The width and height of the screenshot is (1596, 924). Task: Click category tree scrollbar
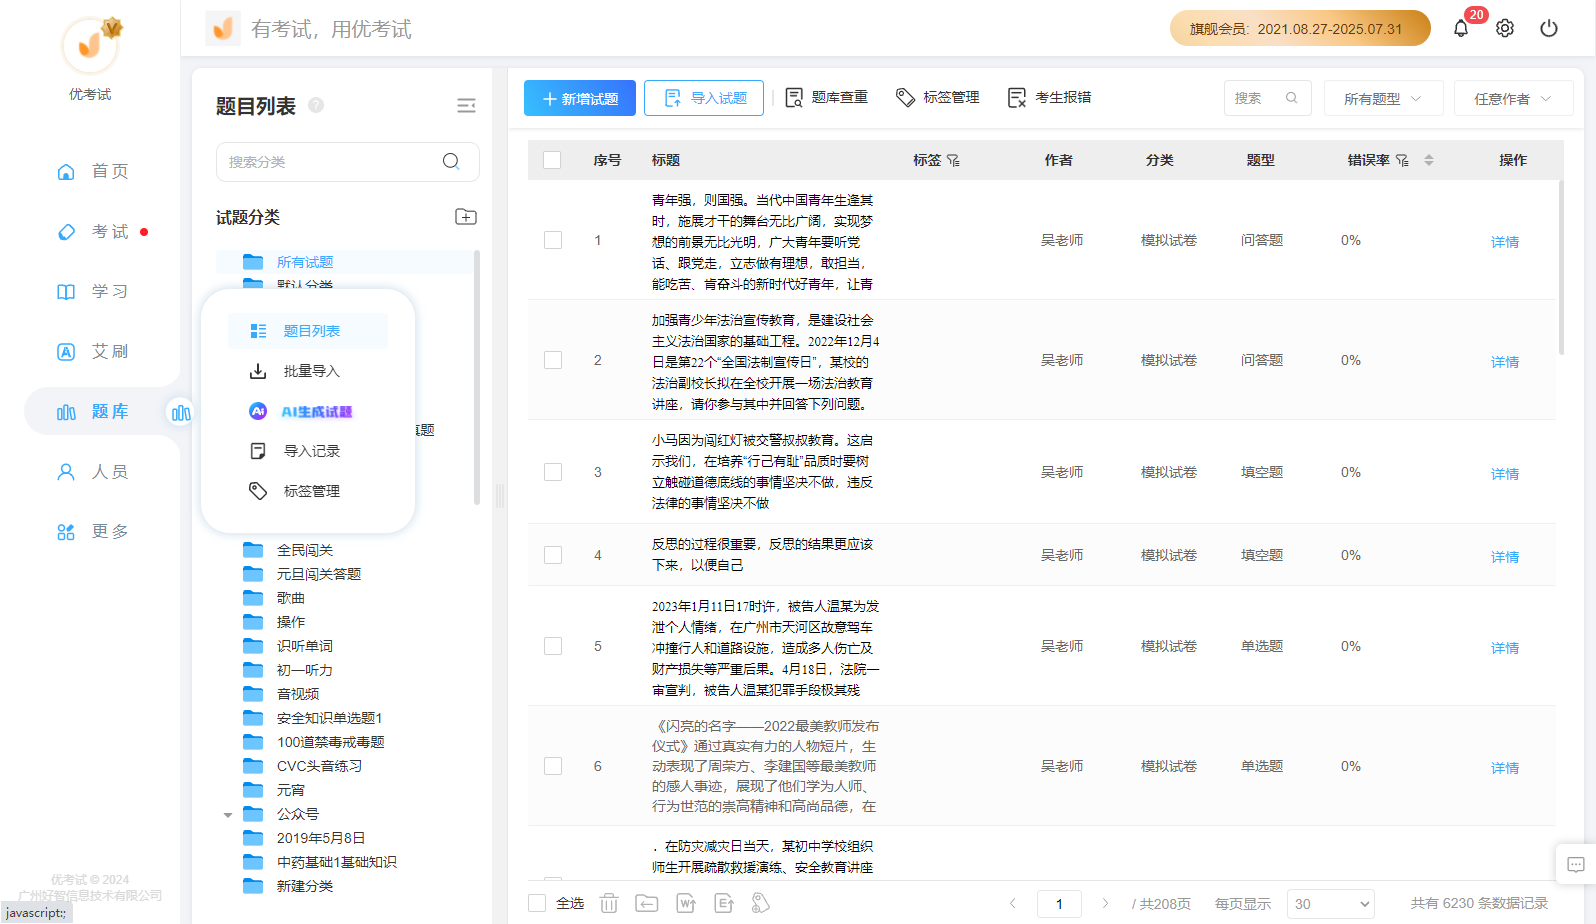[x=477, y=378]
